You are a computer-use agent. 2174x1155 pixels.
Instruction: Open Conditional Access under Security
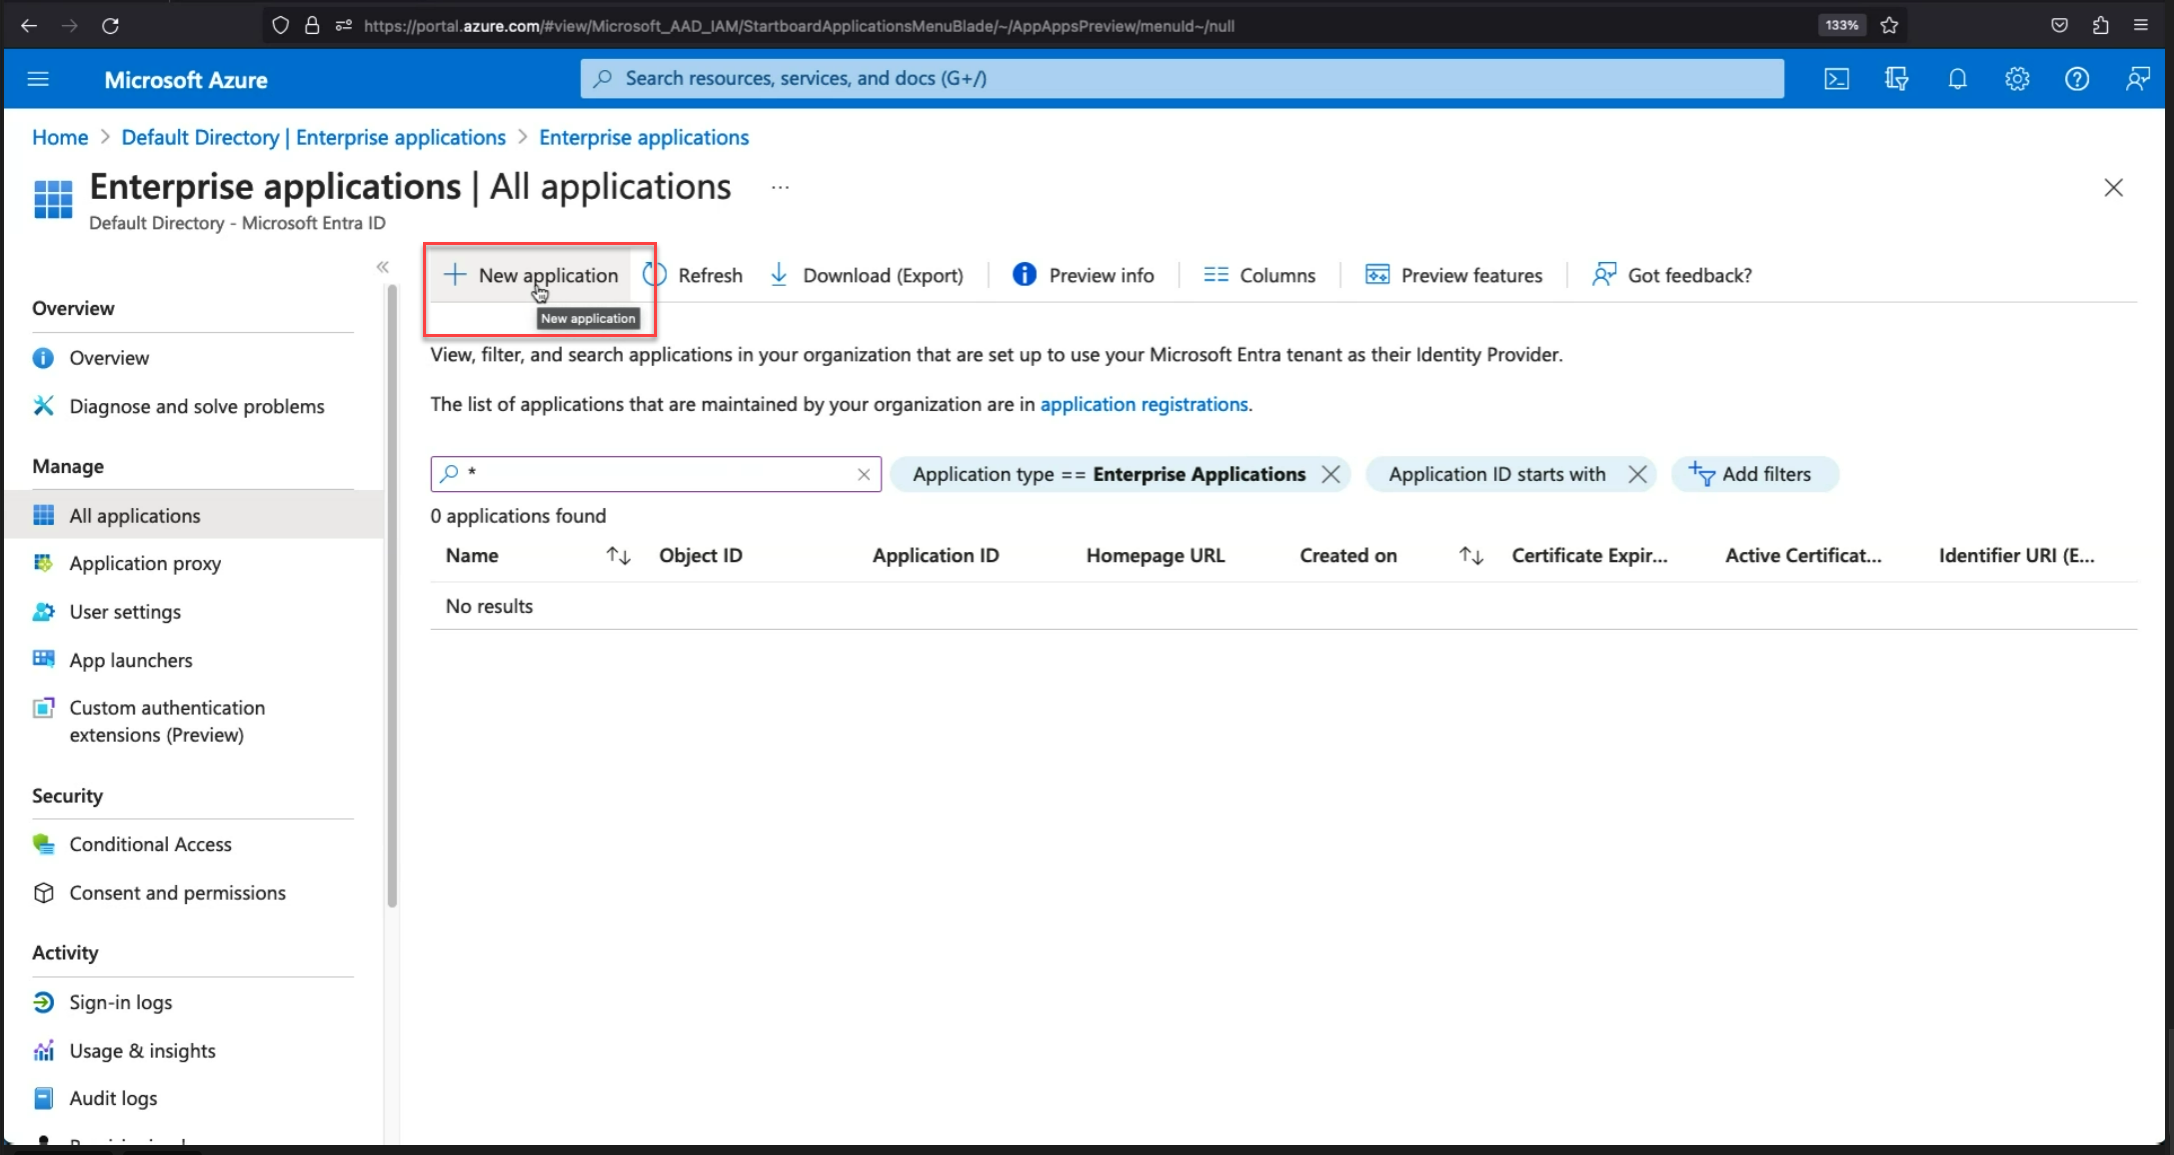(150, 844)
